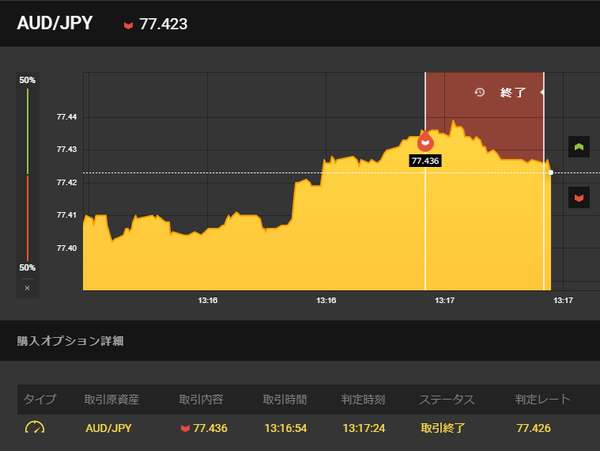600x451 pixels.
Task: Click the AUD/JPY cell in the trade row
Action: click(109, 428)
